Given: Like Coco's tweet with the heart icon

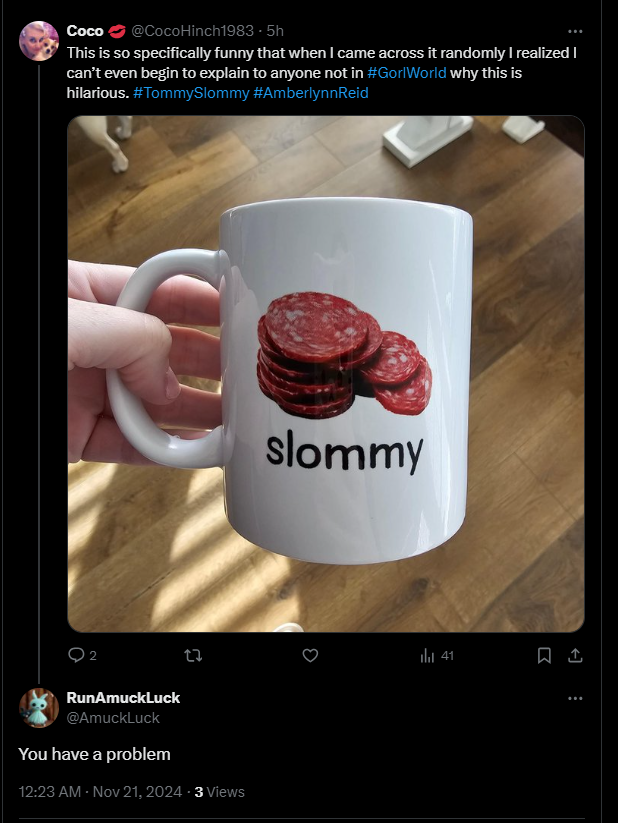Looking at the screenshot, I should coord(310,655).
